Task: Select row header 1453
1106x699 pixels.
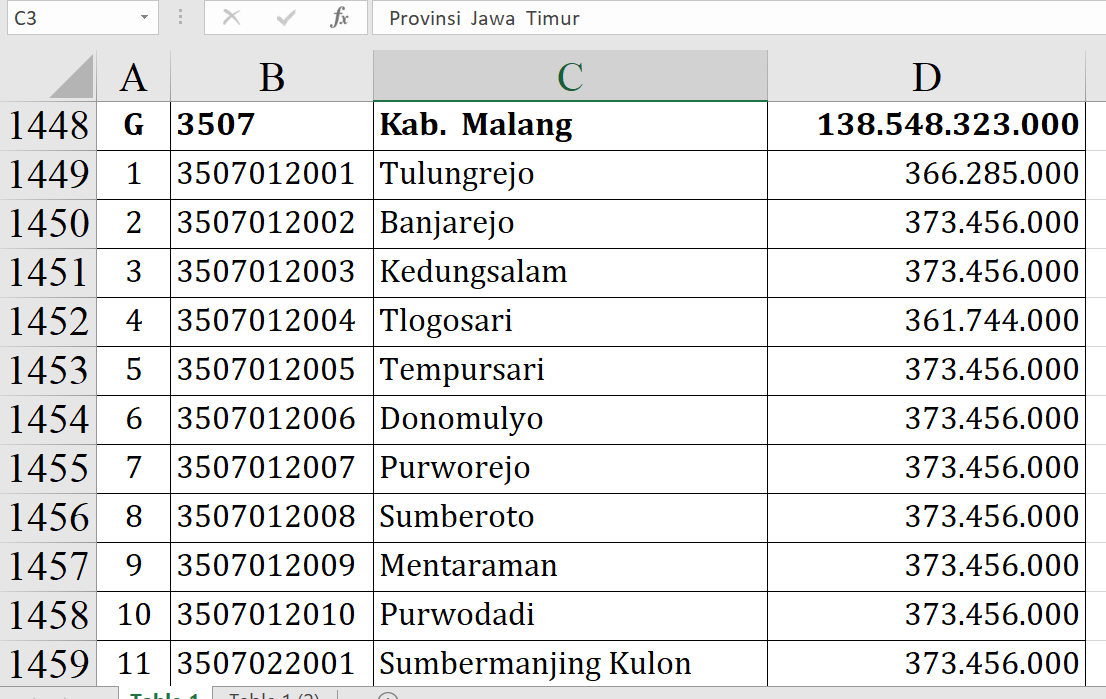Action: [48, 370]
